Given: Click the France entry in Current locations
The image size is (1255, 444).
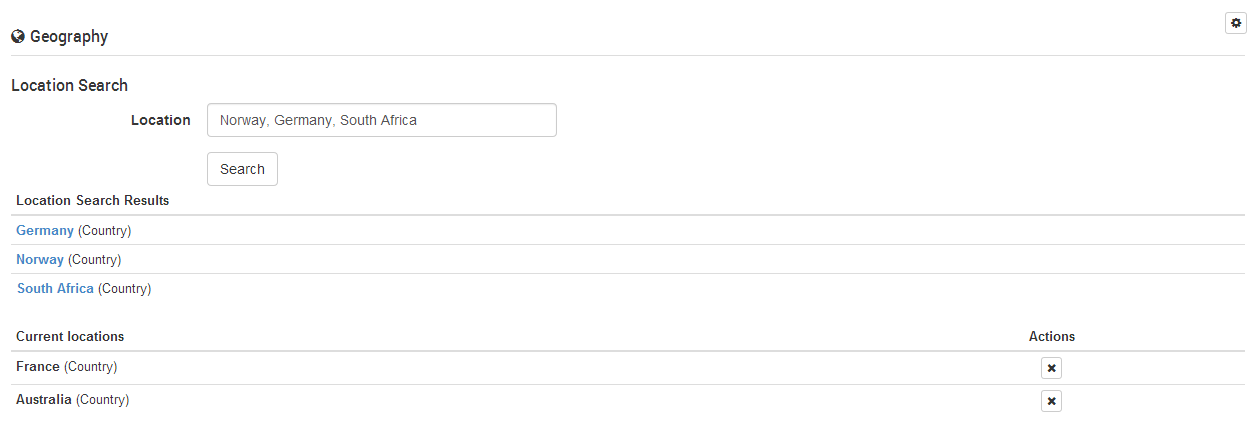Looking at the screenshot, I should 38,367.
